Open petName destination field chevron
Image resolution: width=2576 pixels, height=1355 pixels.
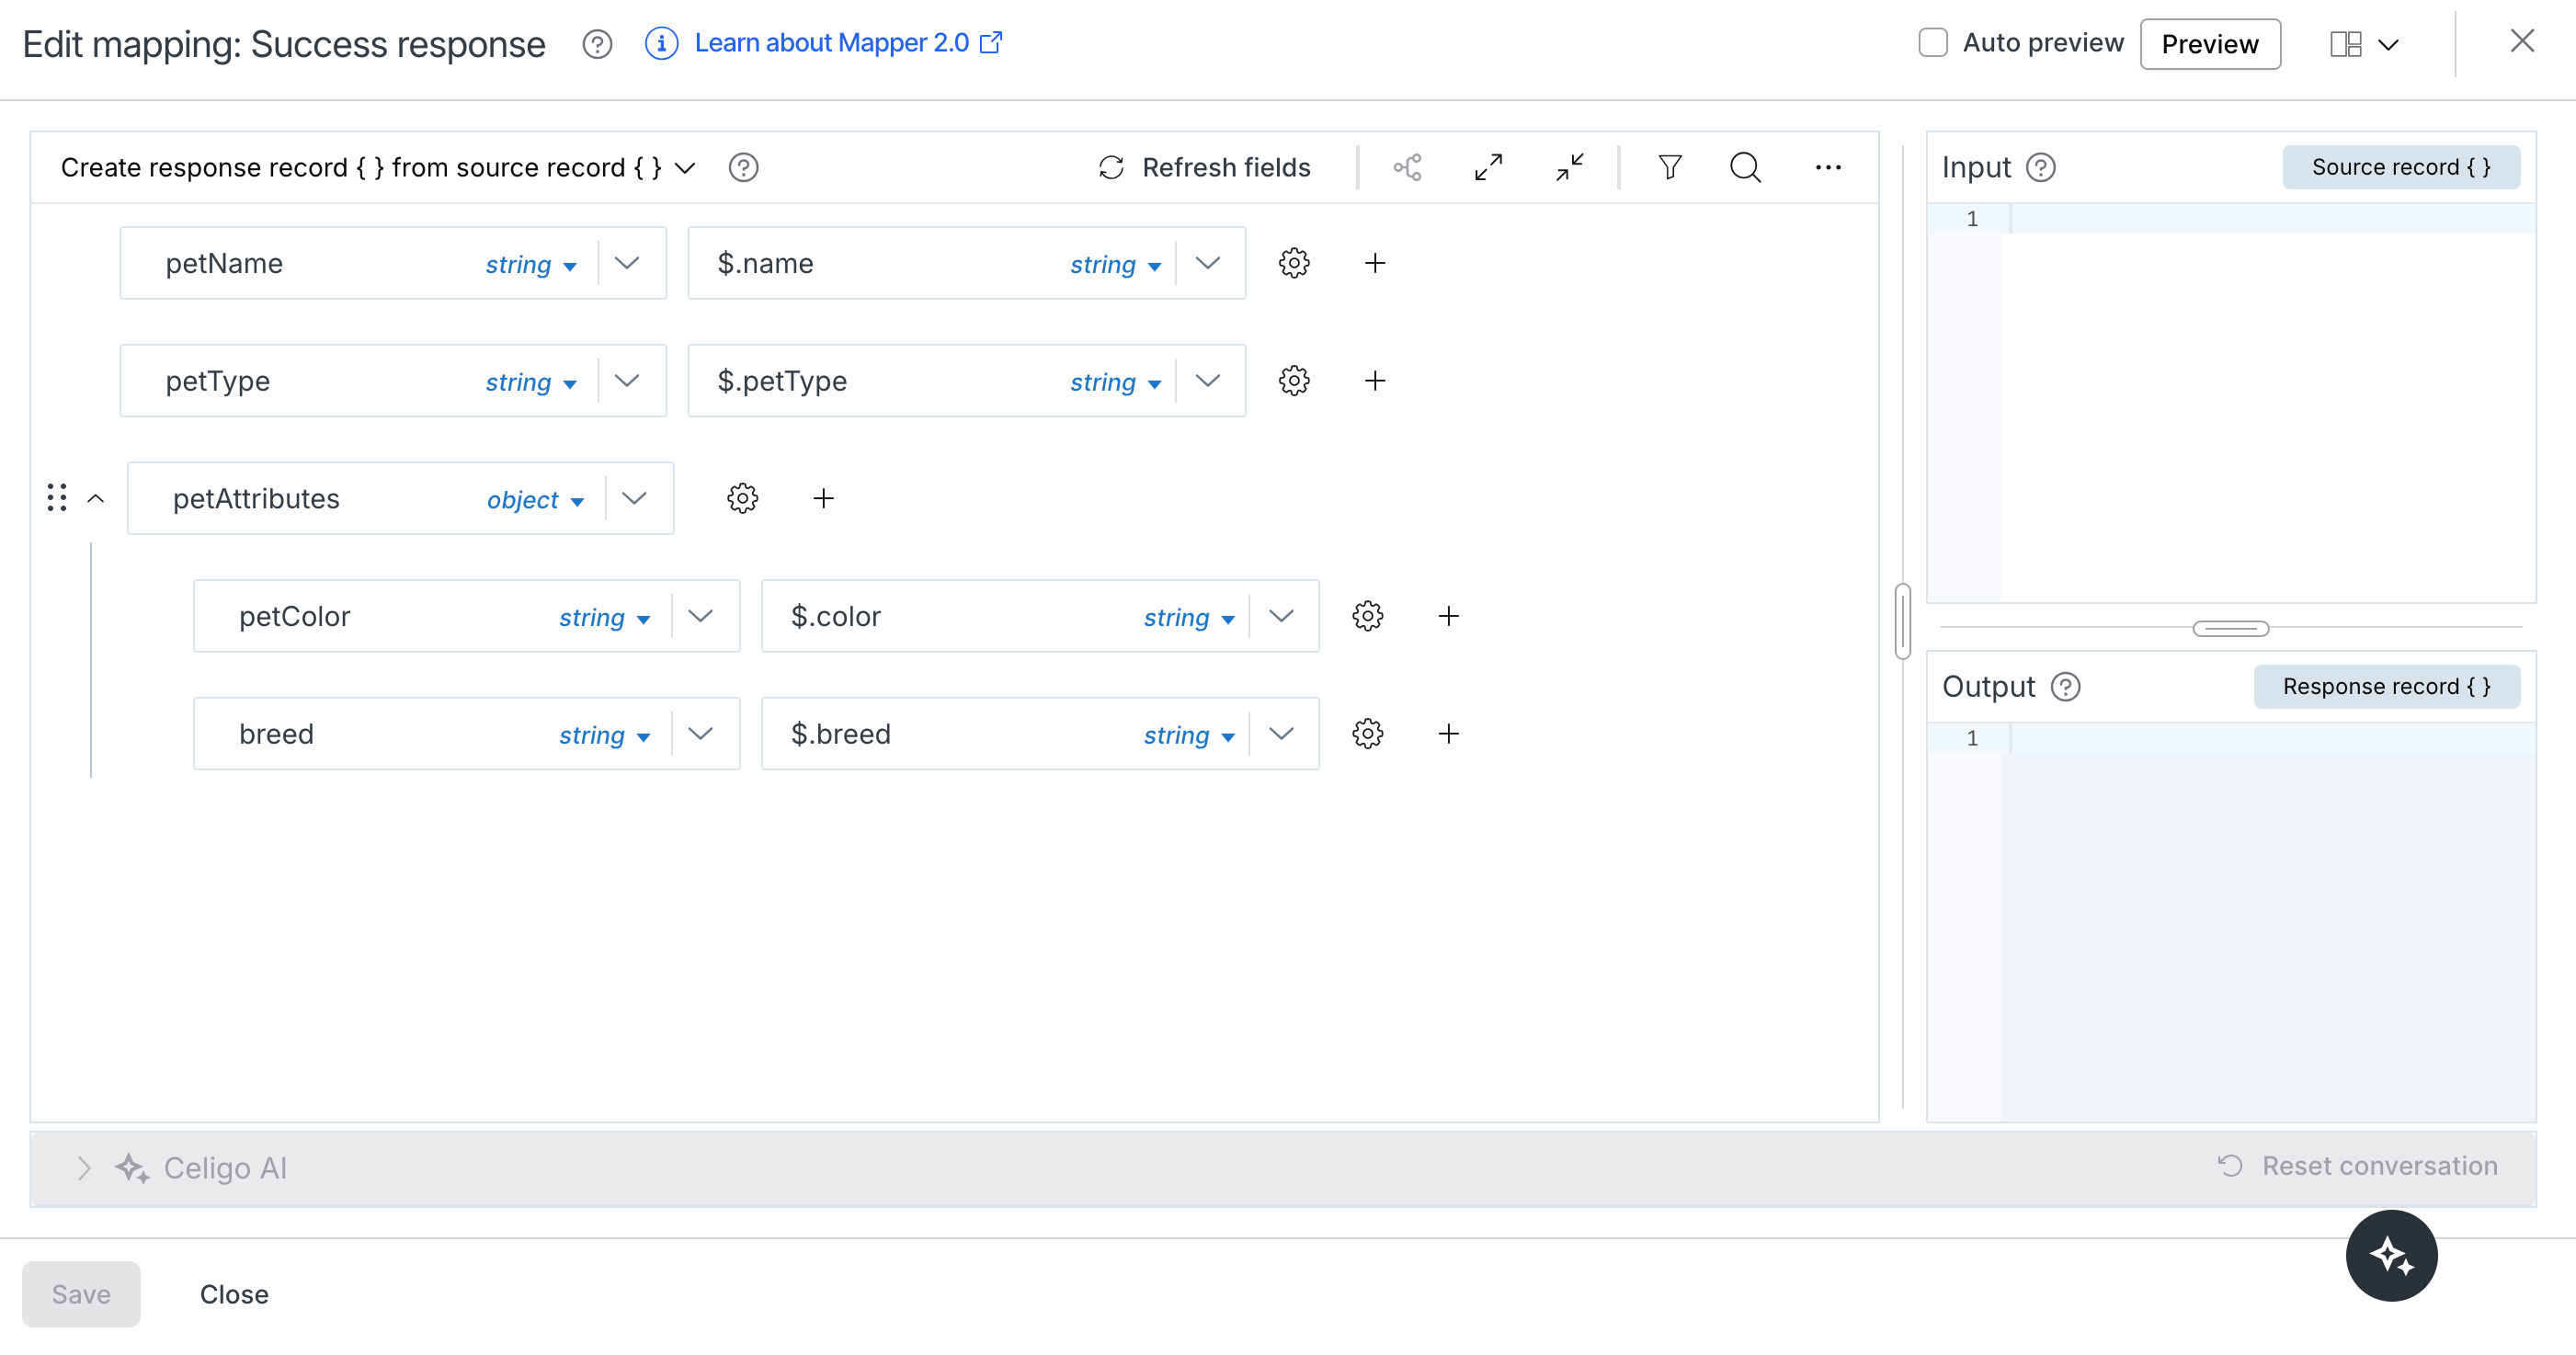627,263
